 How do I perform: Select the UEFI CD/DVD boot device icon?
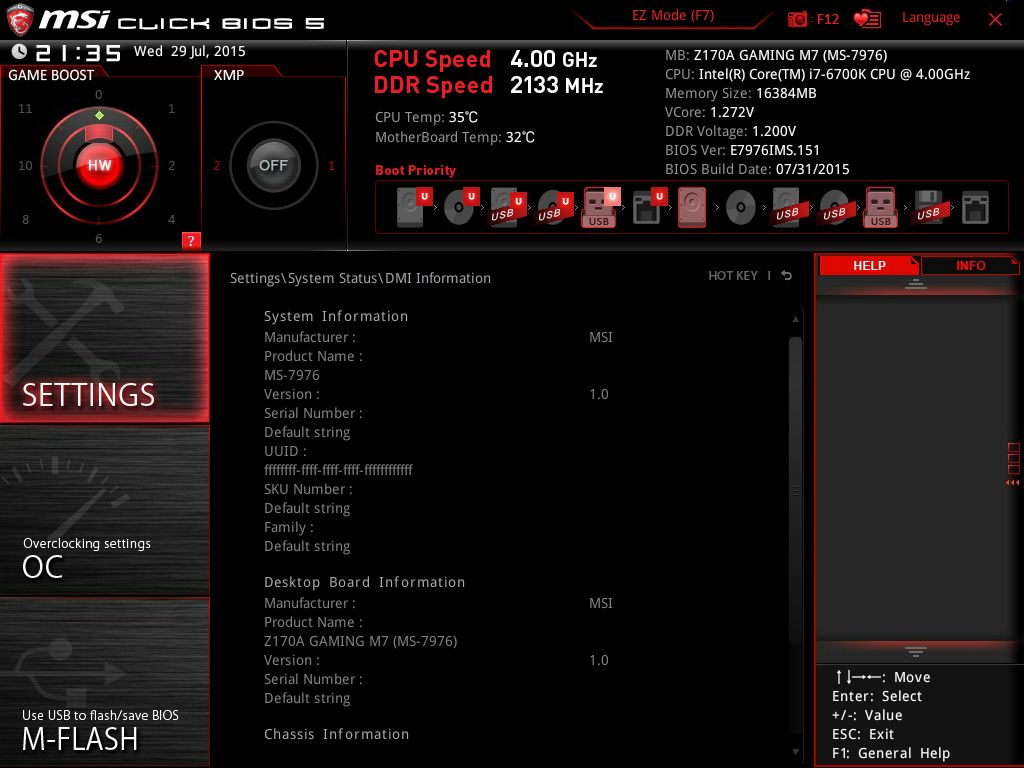pos(460,207)
